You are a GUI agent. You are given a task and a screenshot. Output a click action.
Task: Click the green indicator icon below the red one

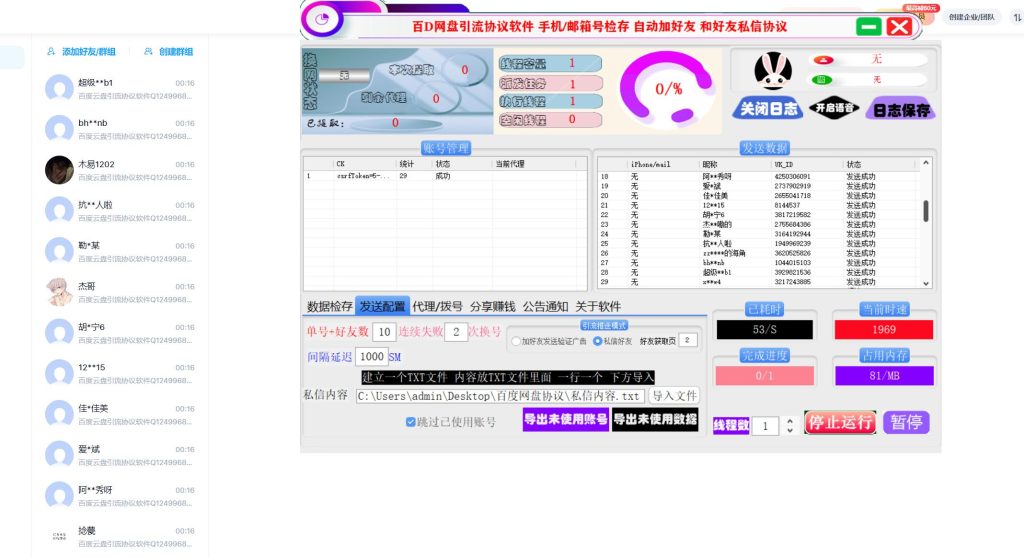click(822, 80)
